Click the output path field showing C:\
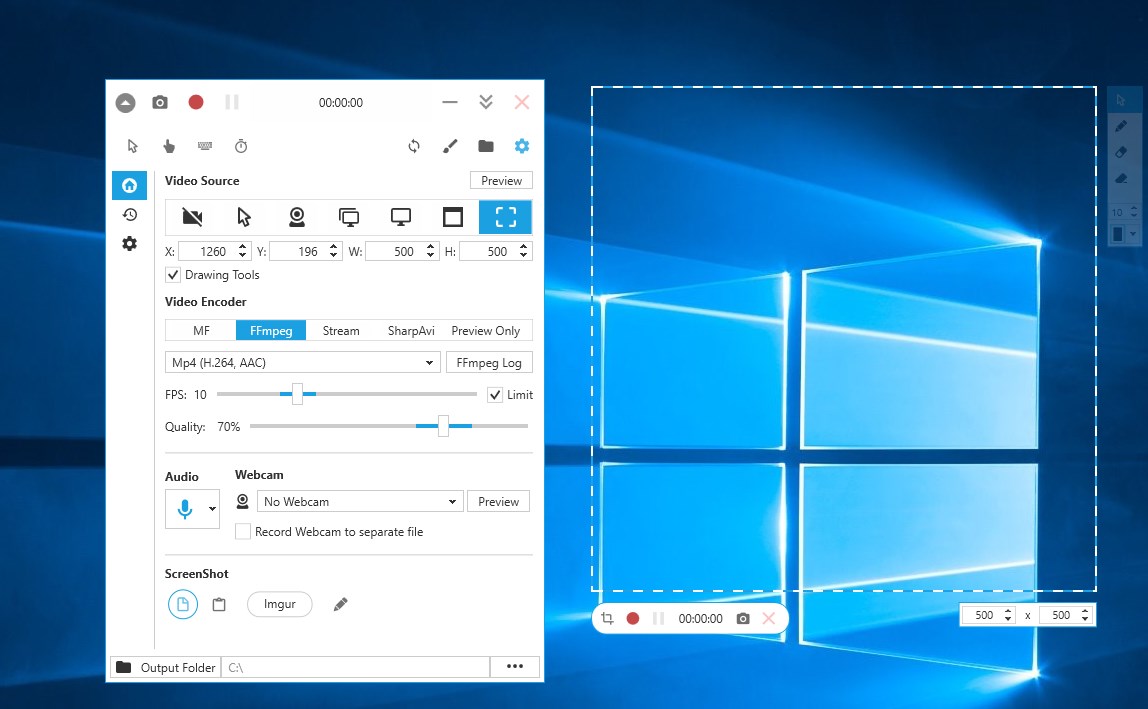Screen dimensions: 1148x709 click(355, 667)
